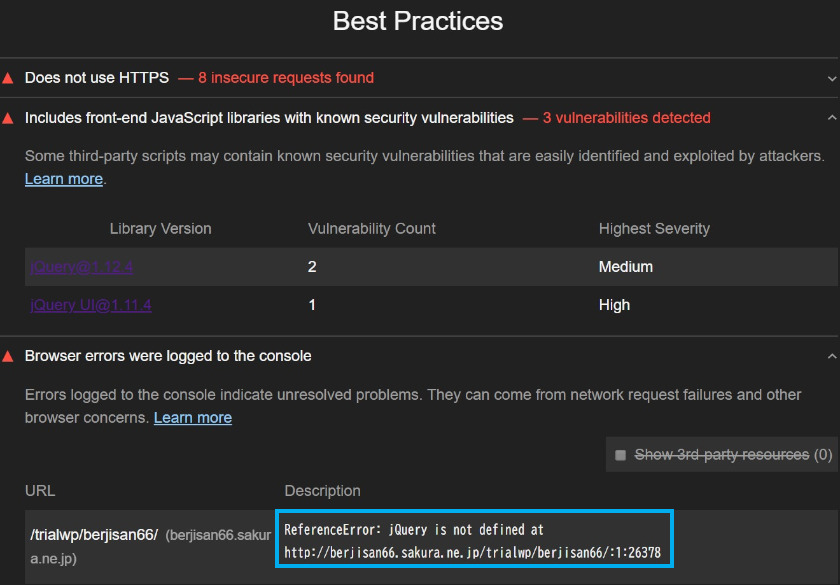Viewport: 840px width, 585px height.
Task: Click the /trialwp/berjisan66/ URL entry
Action: tap(94, 535)
